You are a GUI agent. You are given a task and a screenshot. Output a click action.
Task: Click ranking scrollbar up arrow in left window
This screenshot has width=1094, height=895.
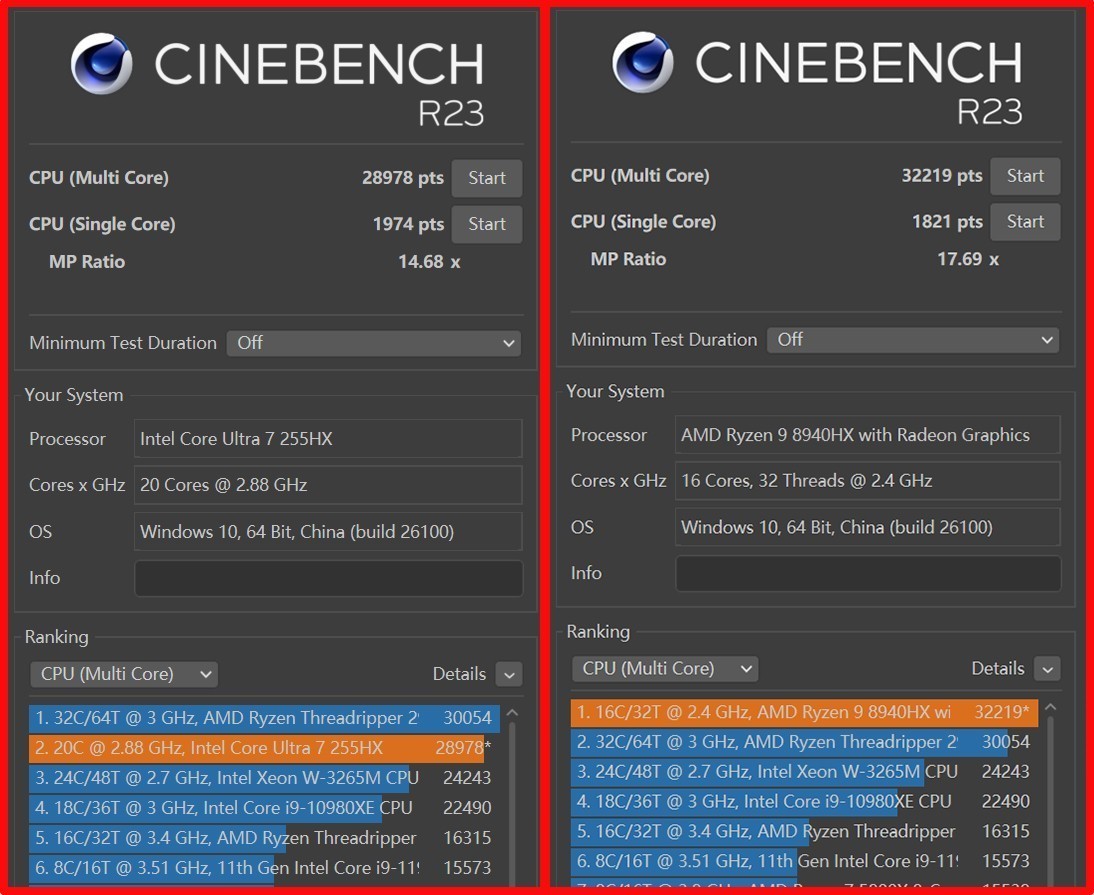click(x=512, y=713)
